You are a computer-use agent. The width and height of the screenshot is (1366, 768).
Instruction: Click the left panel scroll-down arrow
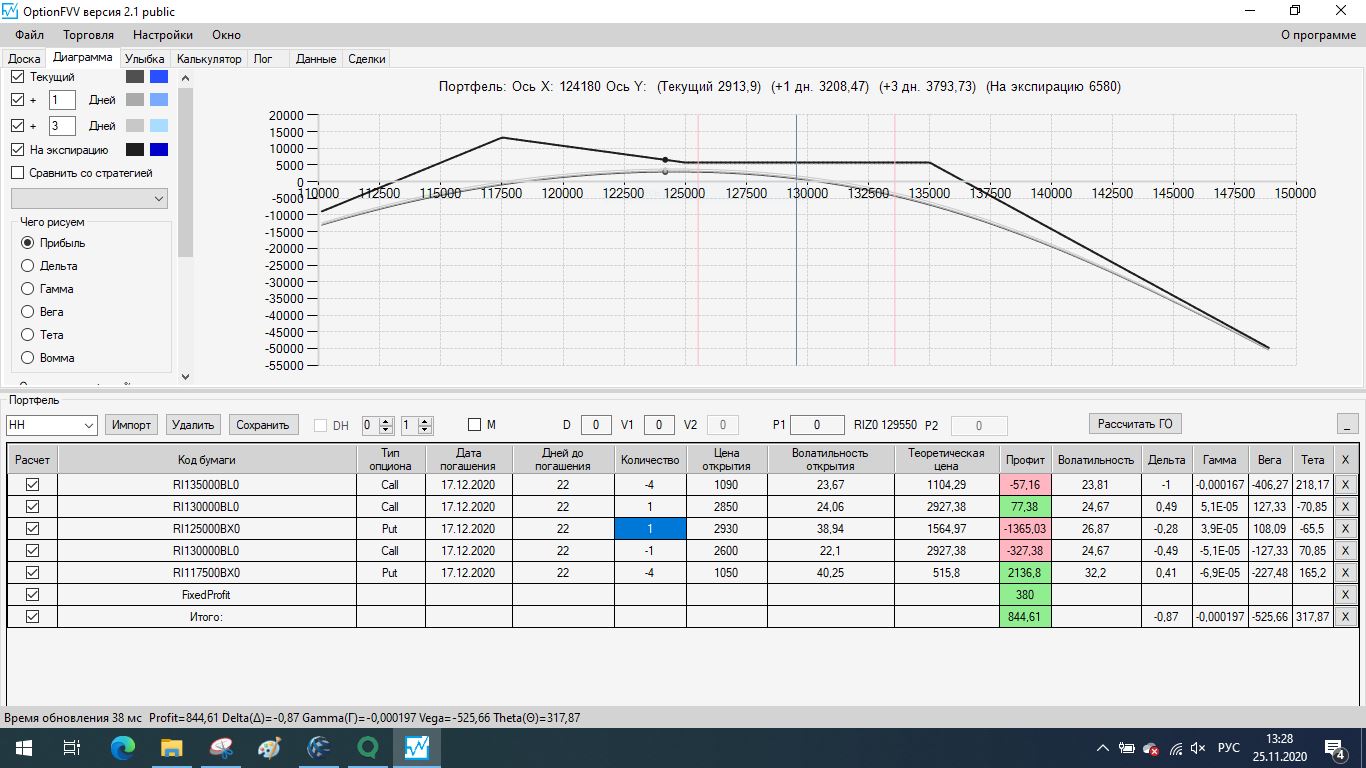pyautogui.click(x=185, y=377)
